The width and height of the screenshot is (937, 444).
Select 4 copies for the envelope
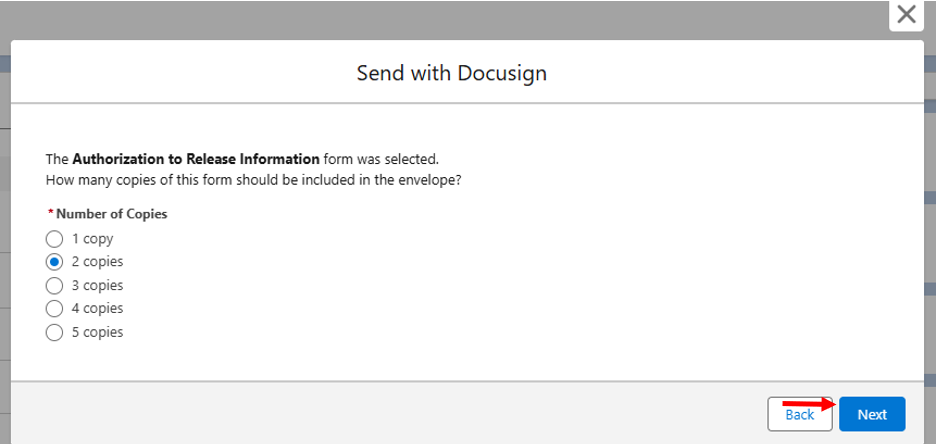54,308
